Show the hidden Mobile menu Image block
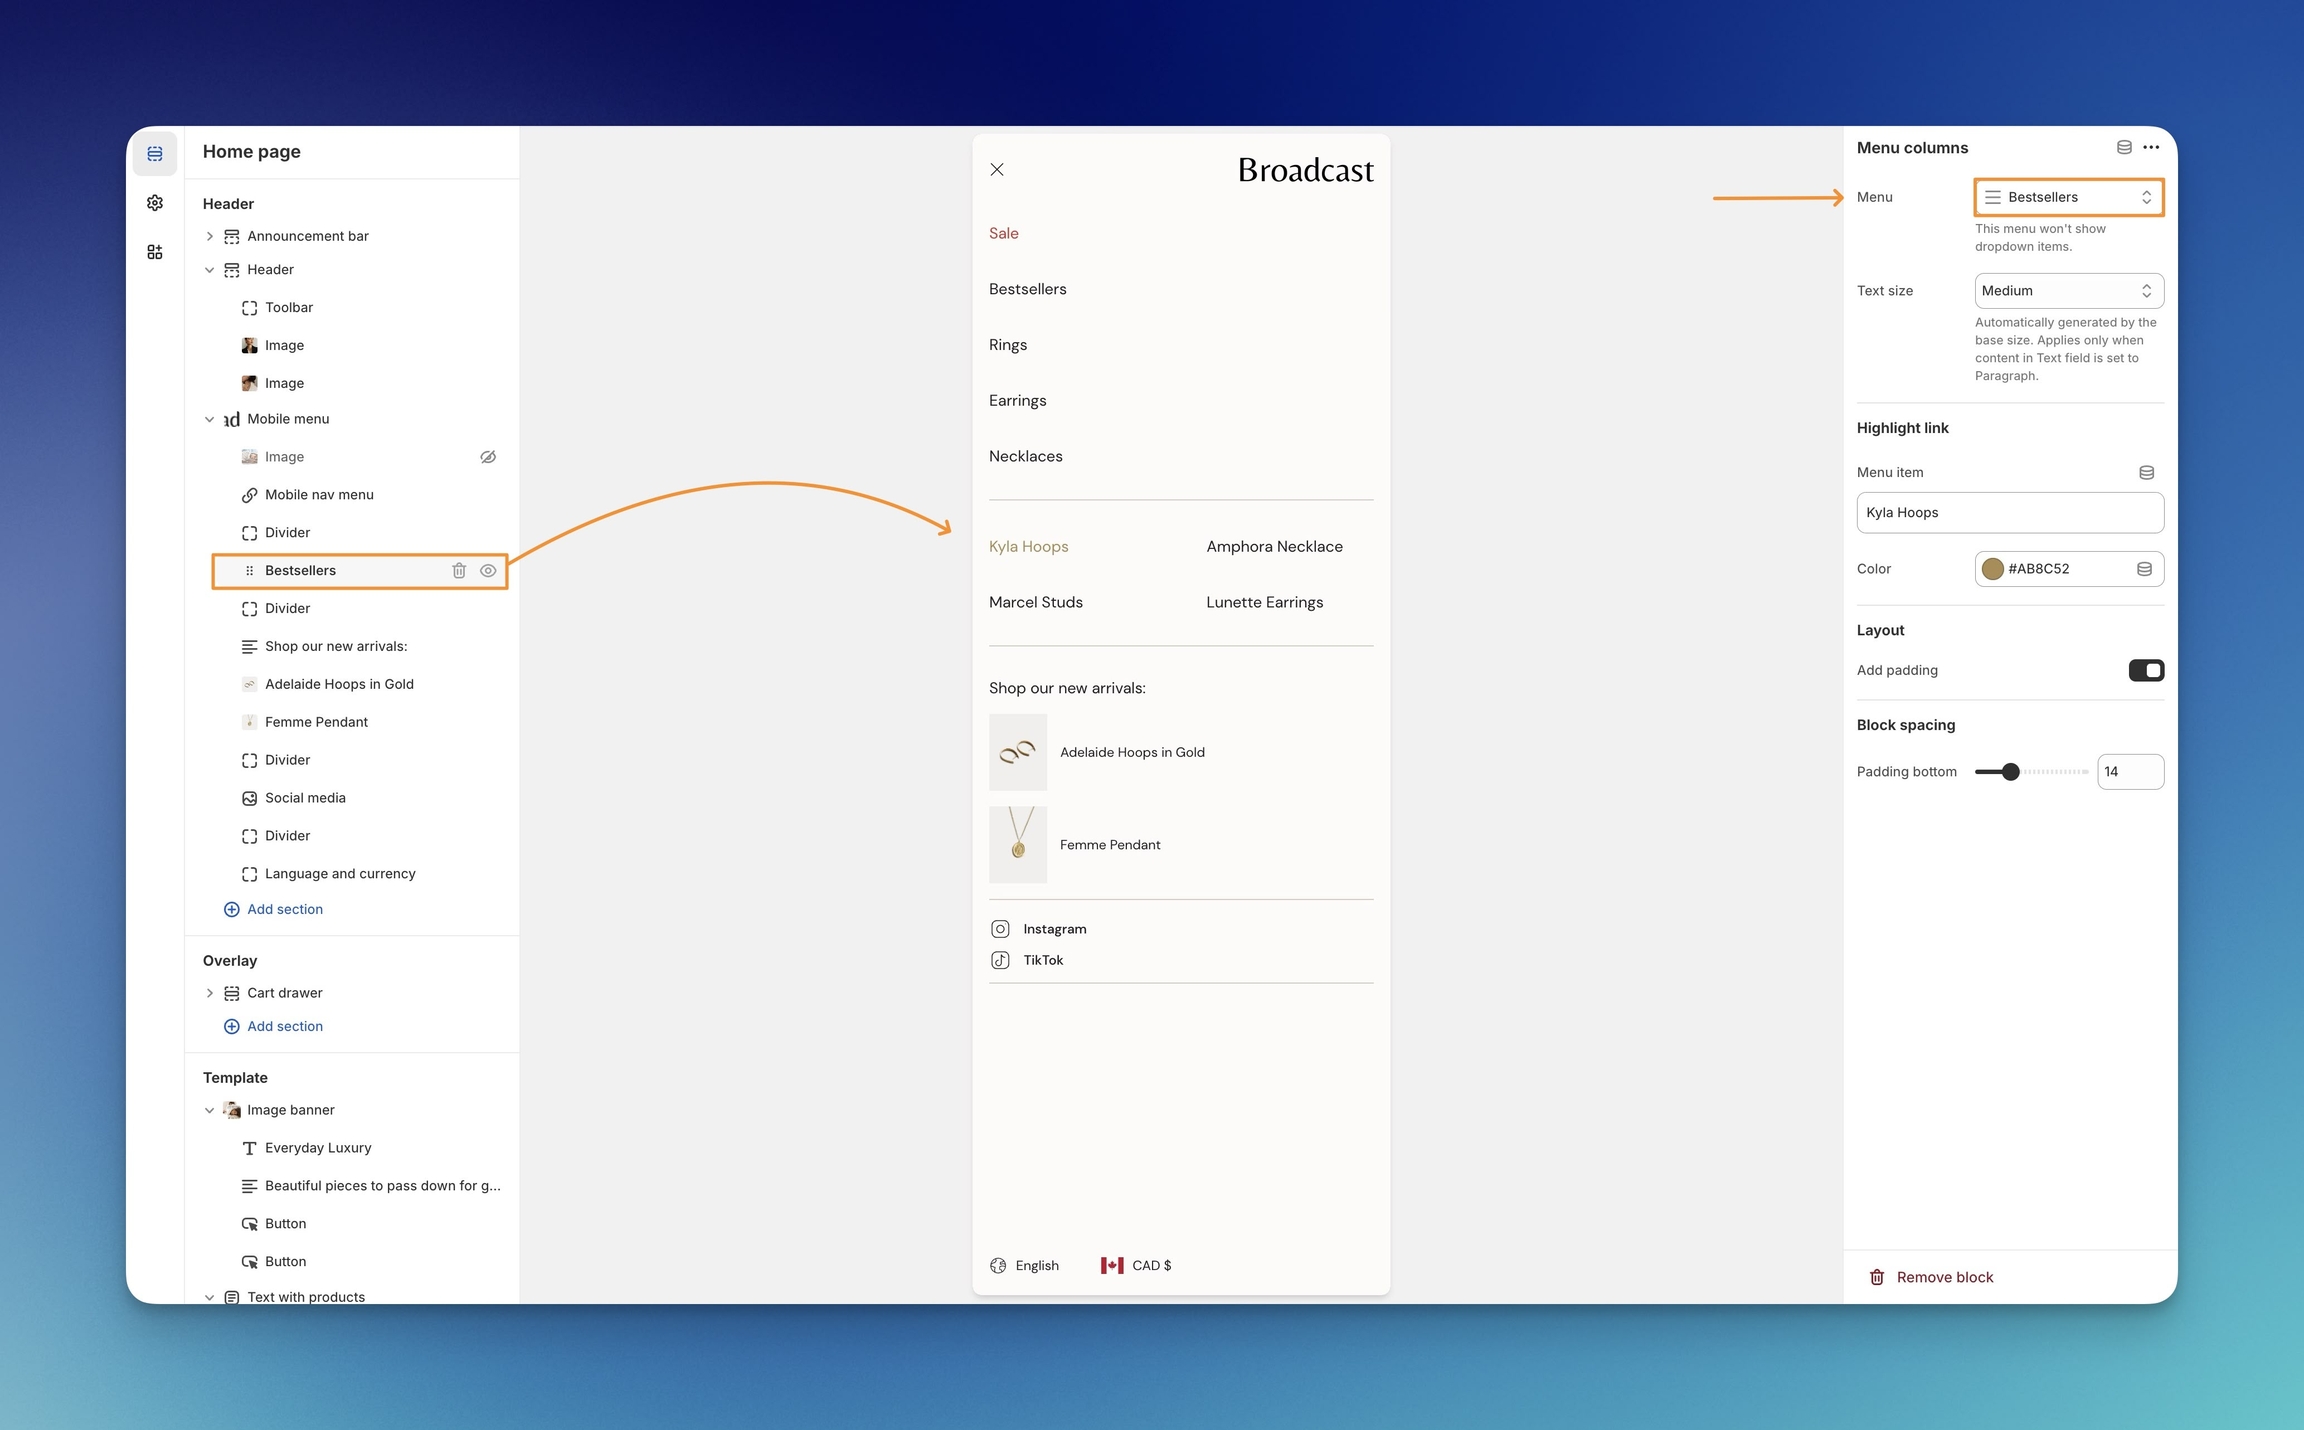The image size is (2304, 1430). (488, 457)
